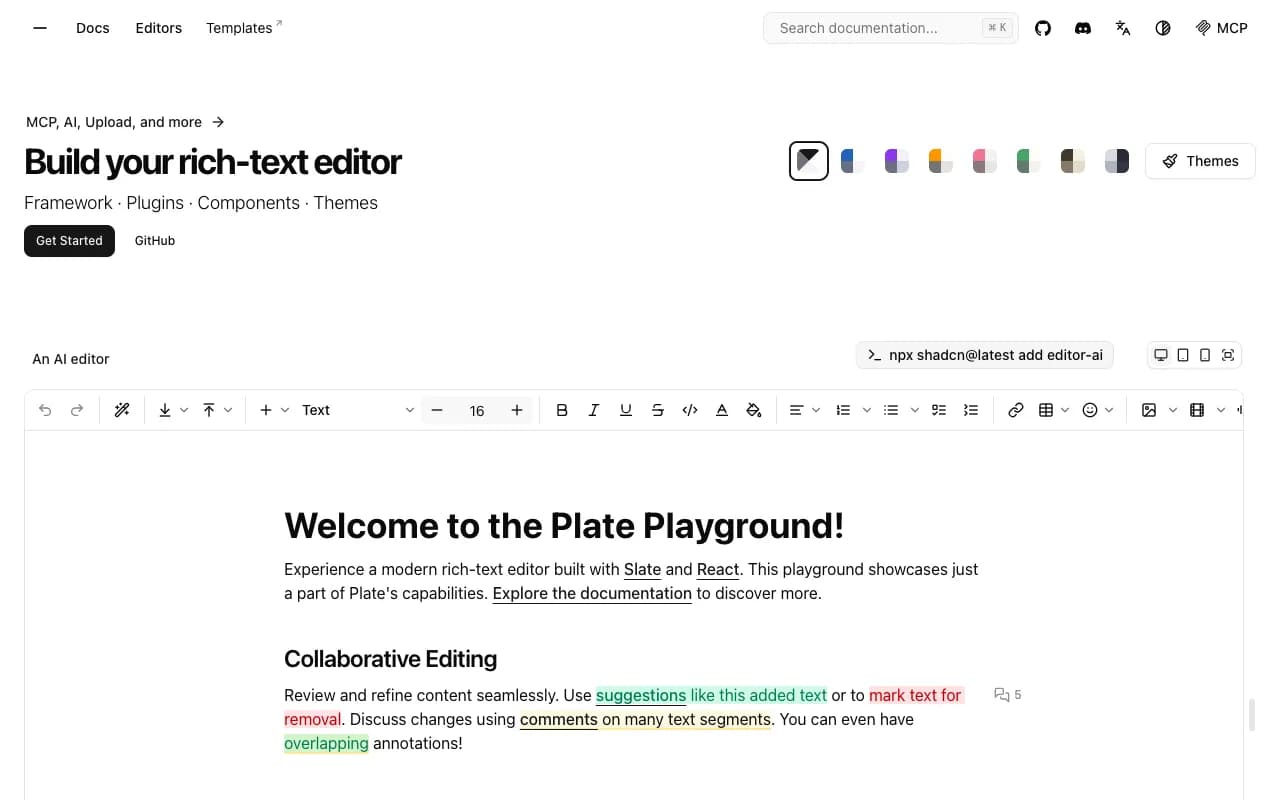Select the orange theme swatch

click(939, 160)
